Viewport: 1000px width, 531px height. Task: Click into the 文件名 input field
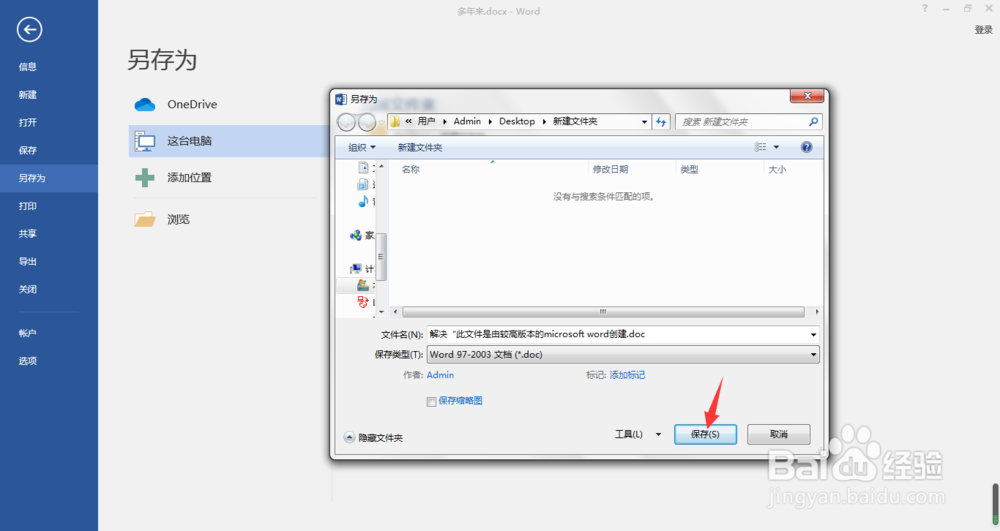617,335
